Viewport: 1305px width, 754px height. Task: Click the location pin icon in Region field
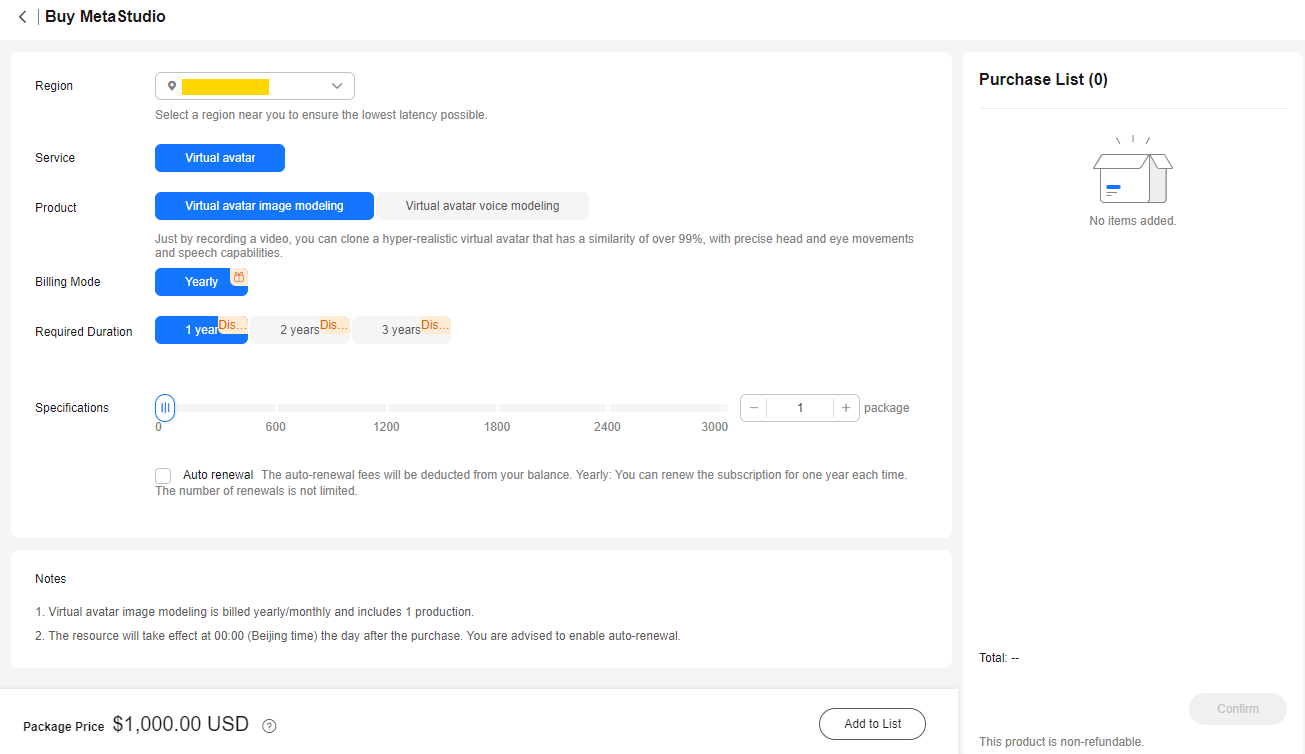click(x=172, y=86)
